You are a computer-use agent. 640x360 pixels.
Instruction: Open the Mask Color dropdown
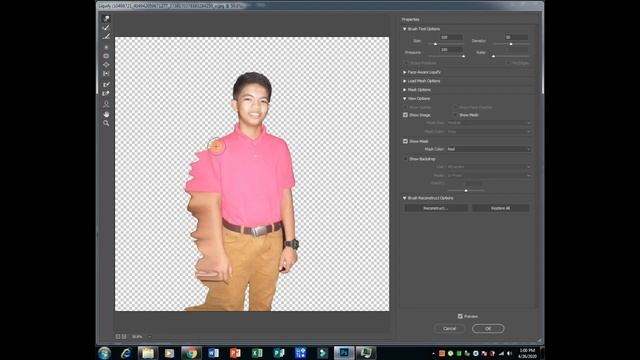[x=489, y=149]
